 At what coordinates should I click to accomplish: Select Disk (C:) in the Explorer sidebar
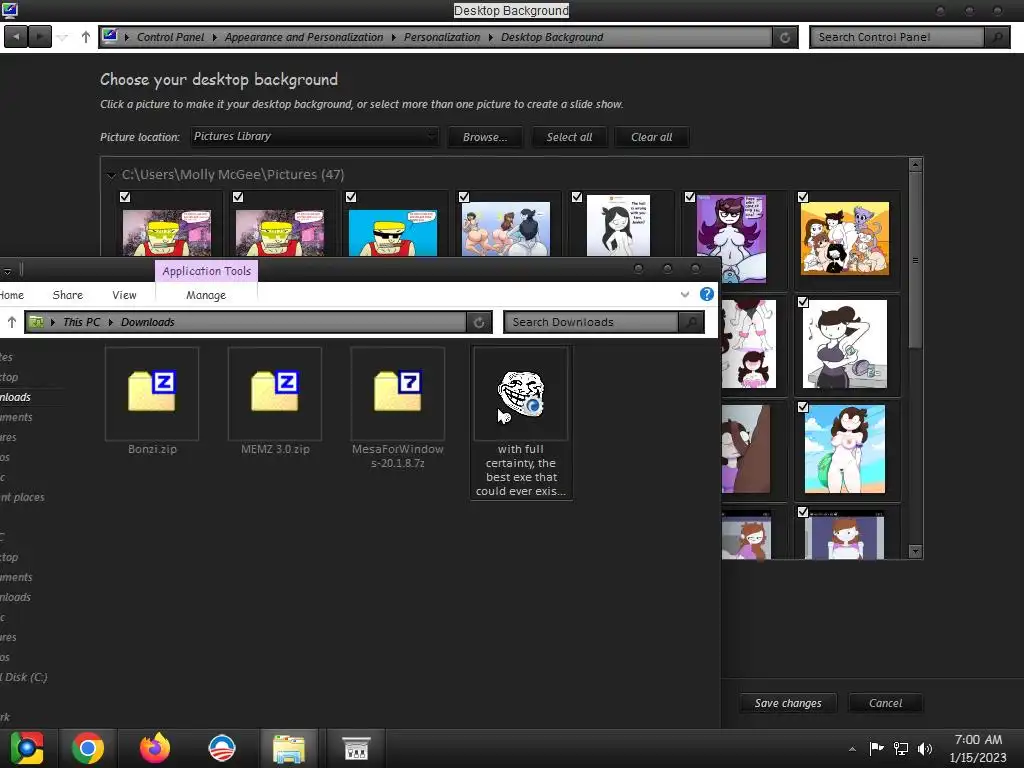coord(24,677)
